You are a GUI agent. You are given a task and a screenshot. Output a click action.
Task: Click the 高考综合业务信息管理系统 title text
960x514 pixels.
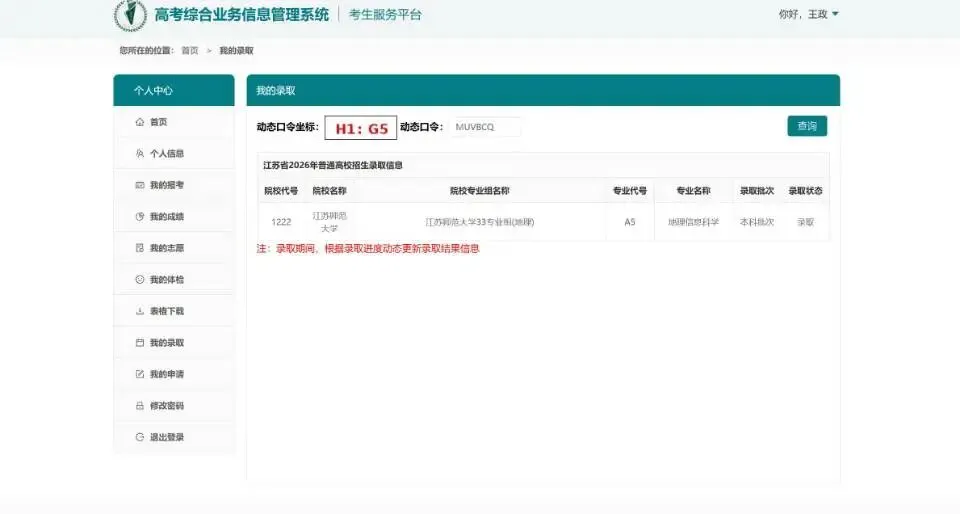point(241,15)
